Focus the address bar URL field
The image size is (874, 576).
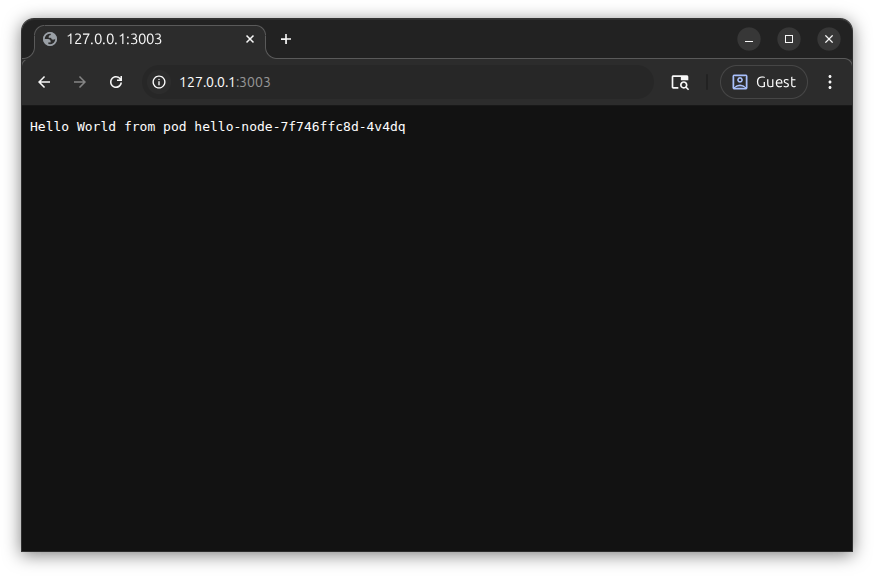tap(400, 82)
